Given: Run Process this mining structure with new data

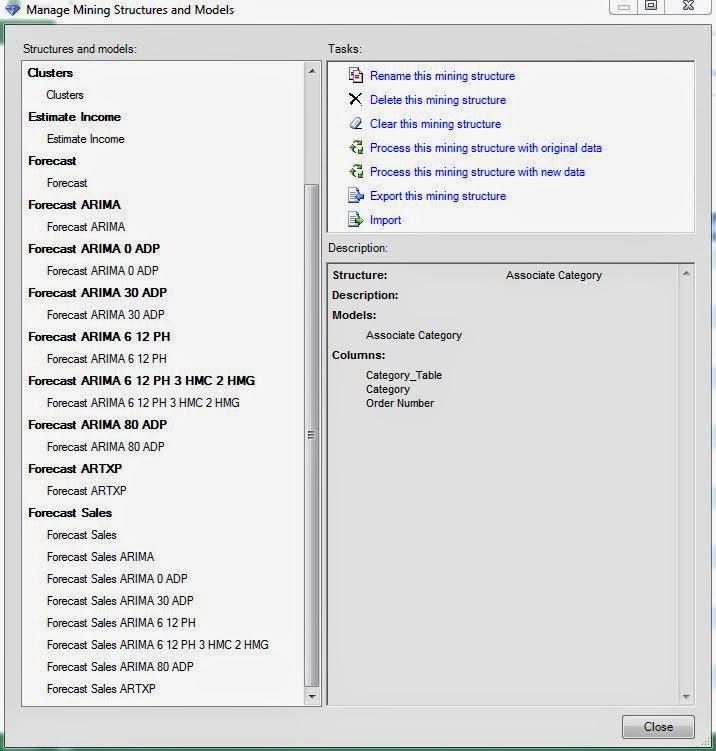Looking at the screenshot, I should tap(477, 171).
